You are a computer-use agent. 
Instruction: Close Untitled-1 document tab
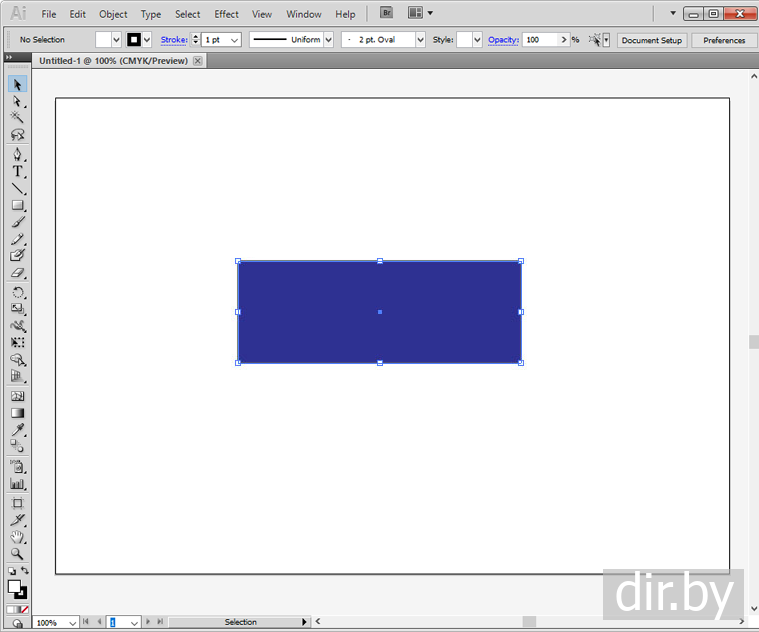click(197, 60)
